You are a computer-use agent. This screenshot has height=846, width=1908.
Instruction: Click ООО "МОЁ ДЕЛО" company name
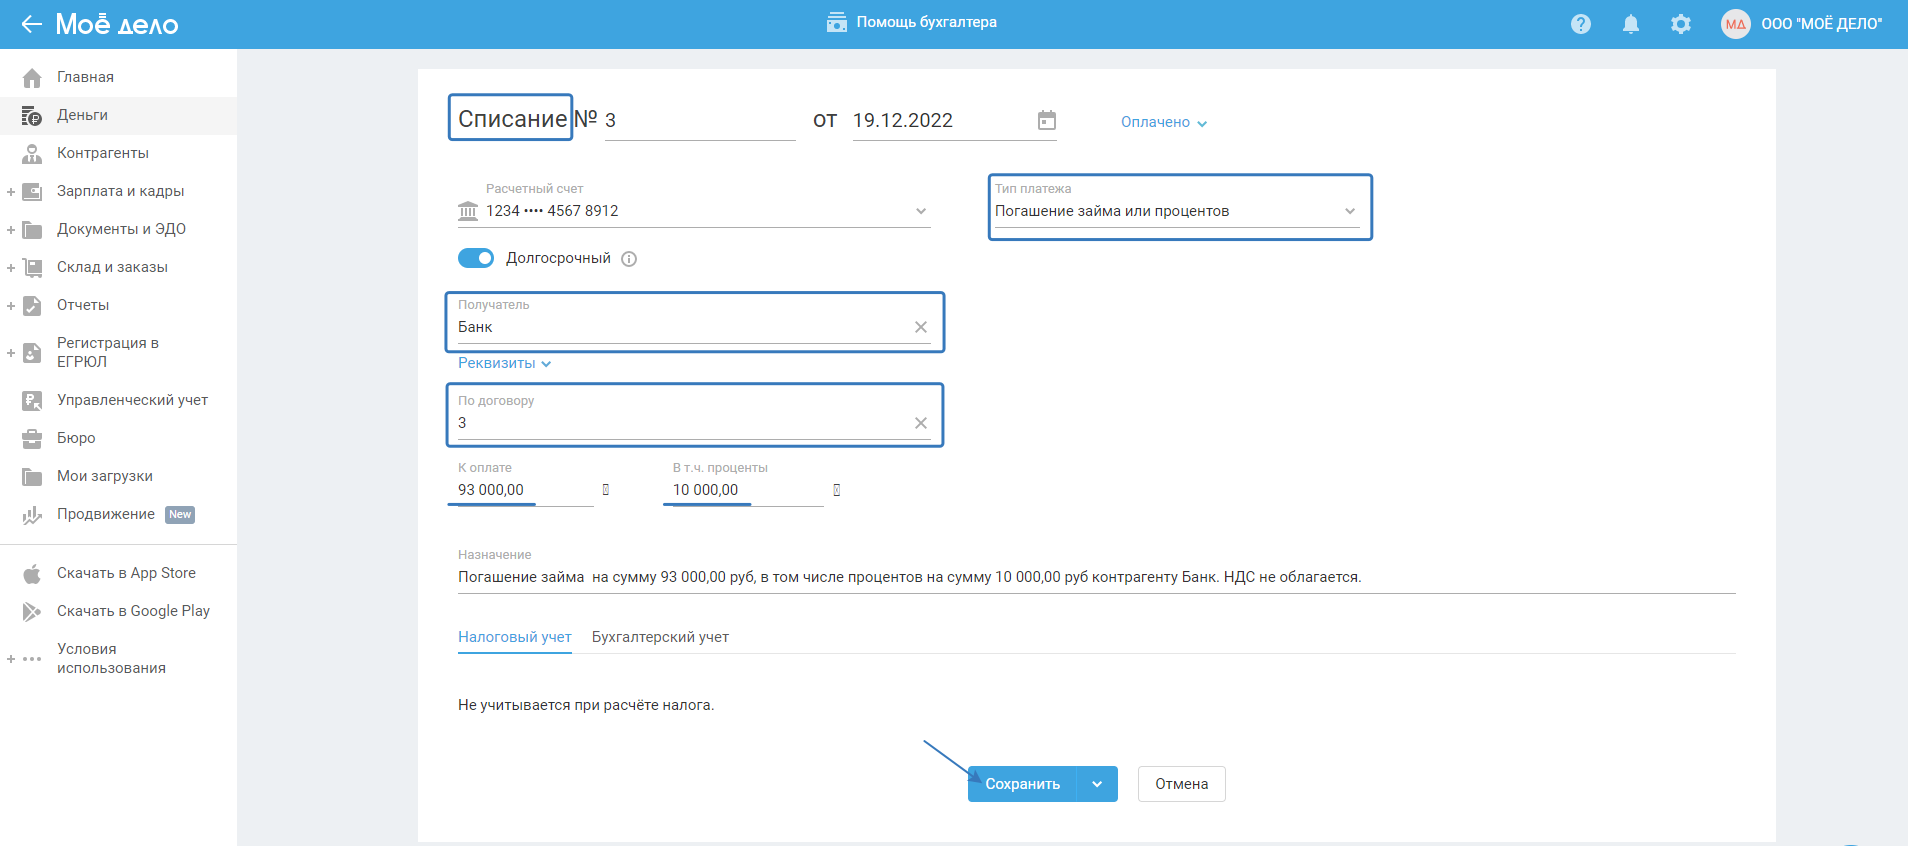[1821, 24]
